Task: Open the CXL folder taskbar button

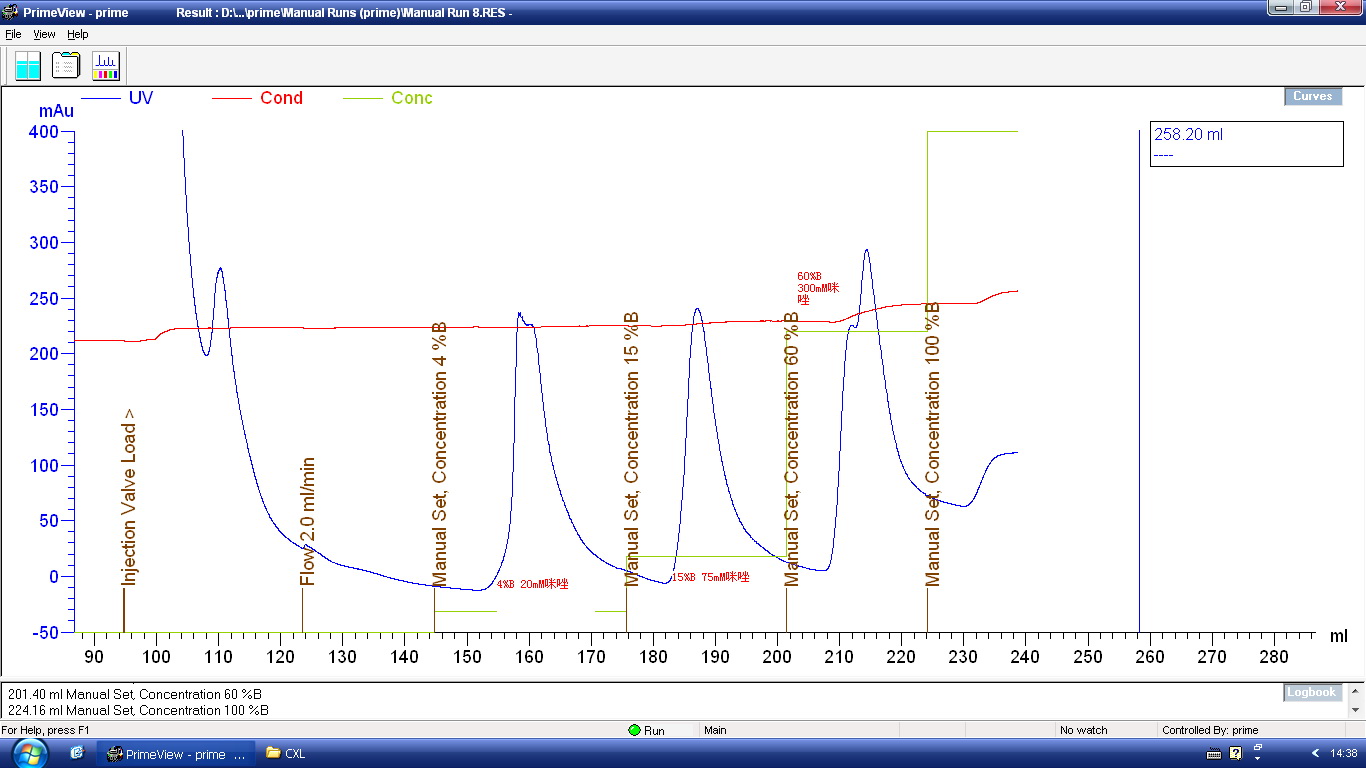Action: [286, 754]
